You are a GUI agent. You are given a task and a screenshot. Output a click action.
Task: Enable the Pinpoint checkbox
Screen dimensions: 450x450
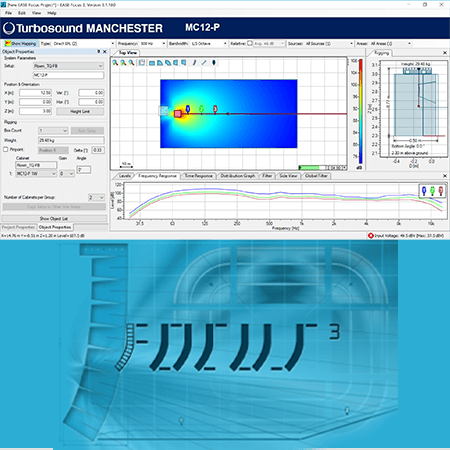click(6, 150)
